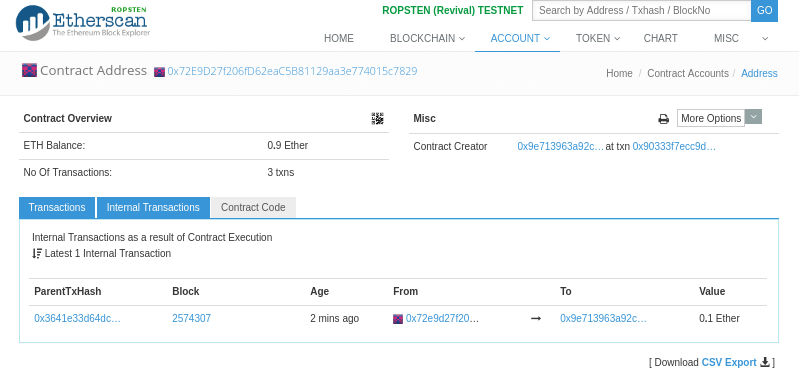Open the contract address 0x72E9D27f... link
Image resolution: width=799 pixels, height=387 pixels.
point(292,71)
